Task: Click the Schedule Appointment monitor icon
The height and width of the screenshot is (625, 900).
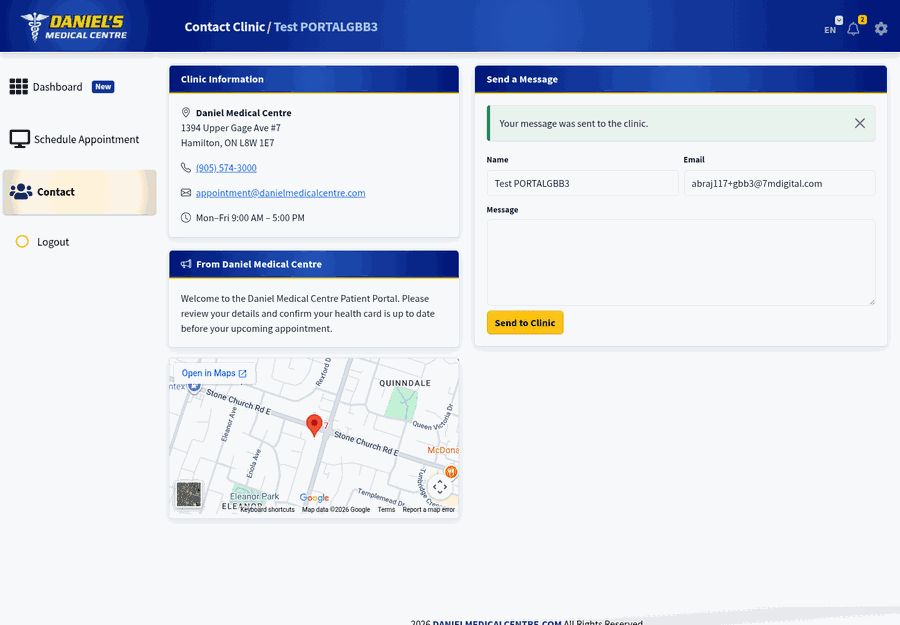Action: pos(20,139)
